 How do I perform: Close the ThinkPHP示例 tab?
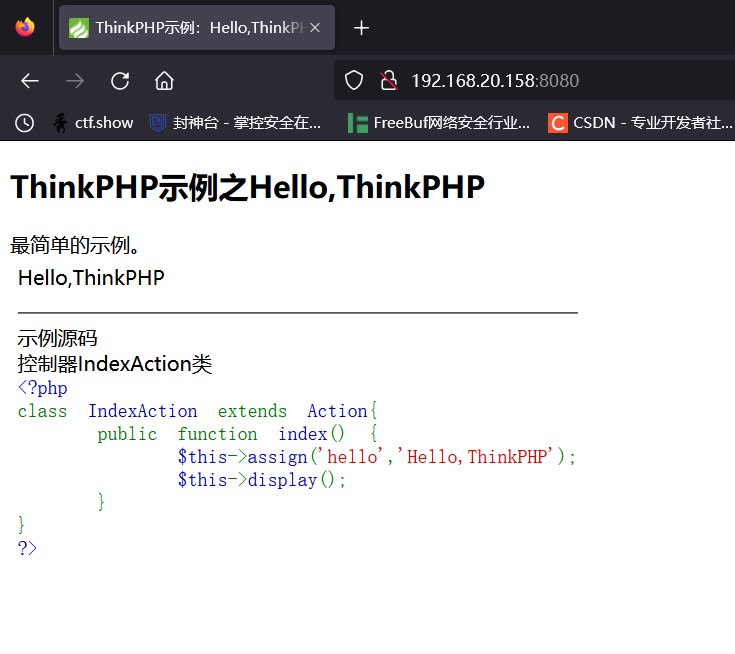pyautogui.click(x=315, y=28)
